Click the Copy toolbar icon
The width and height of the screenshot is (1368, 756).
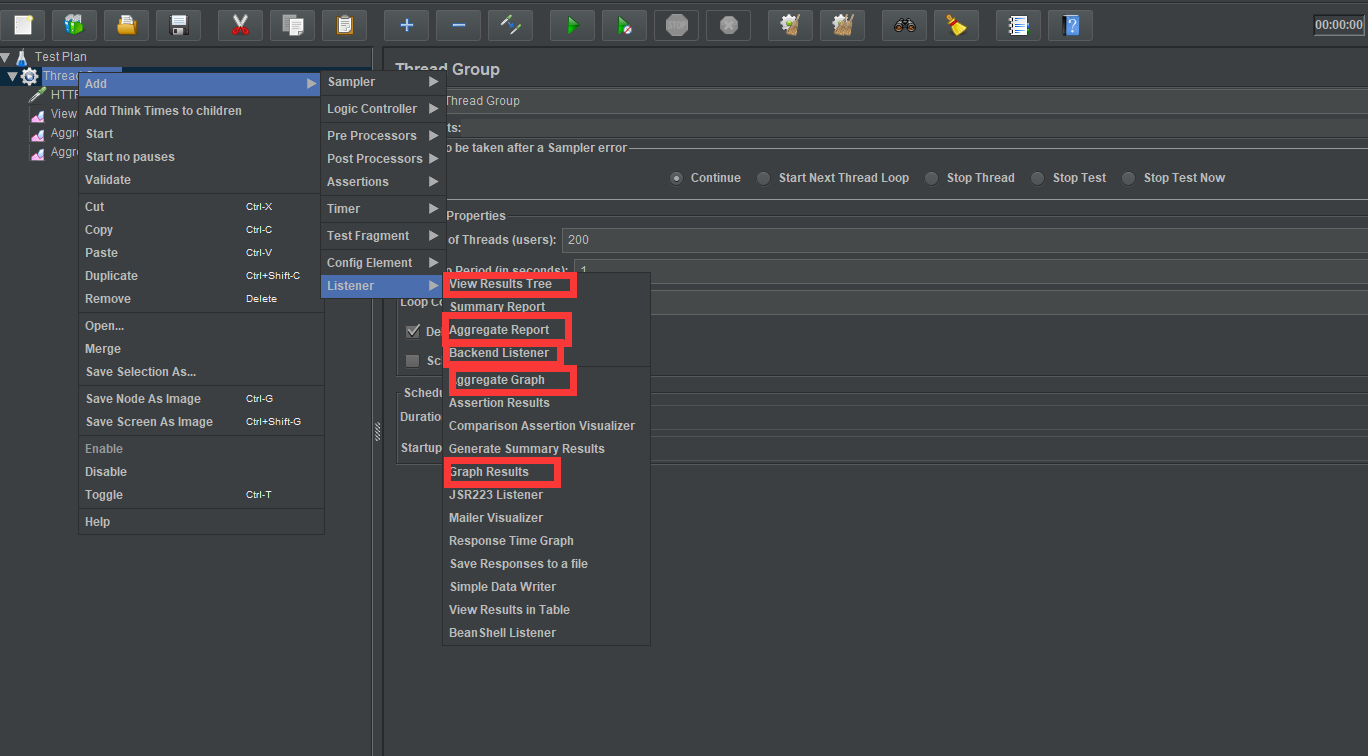292,25
